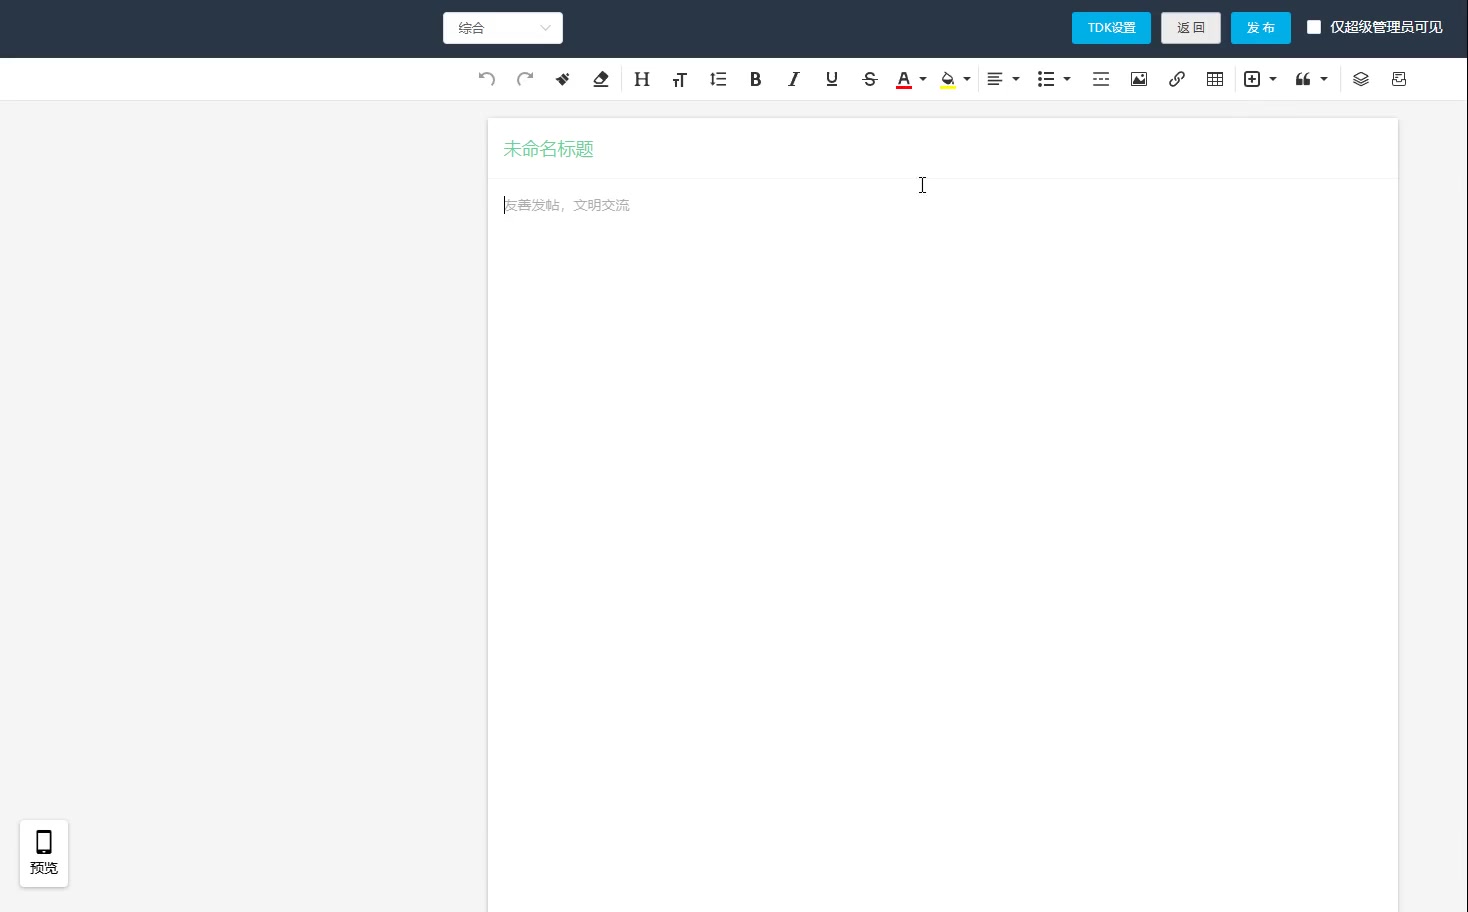Insert a hyperlink with link icon
The width and height of the screenshot is (1468, 912).
click(1177, 79)
